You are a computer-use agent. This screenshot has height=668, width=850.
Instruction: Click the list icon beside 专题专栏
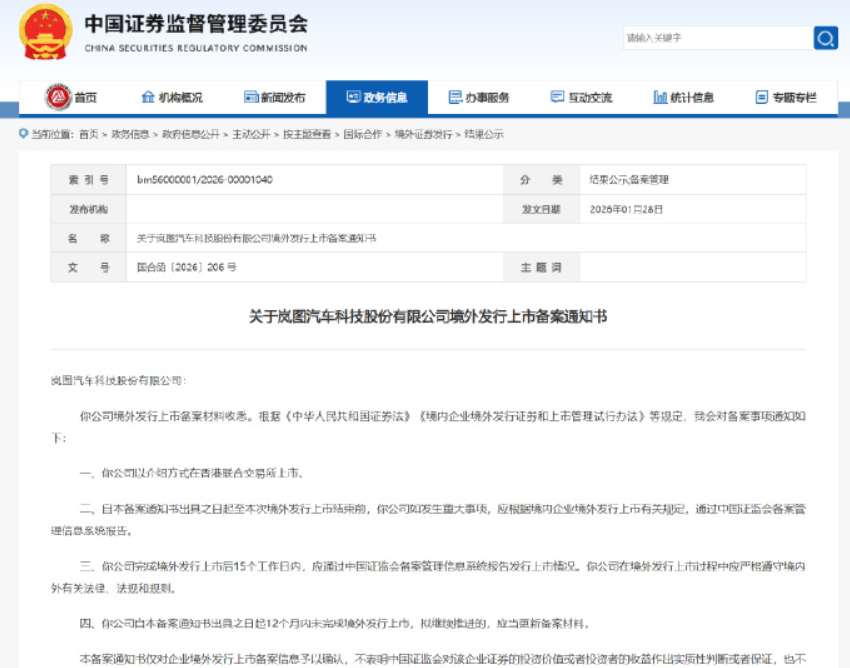coord(762,97)
